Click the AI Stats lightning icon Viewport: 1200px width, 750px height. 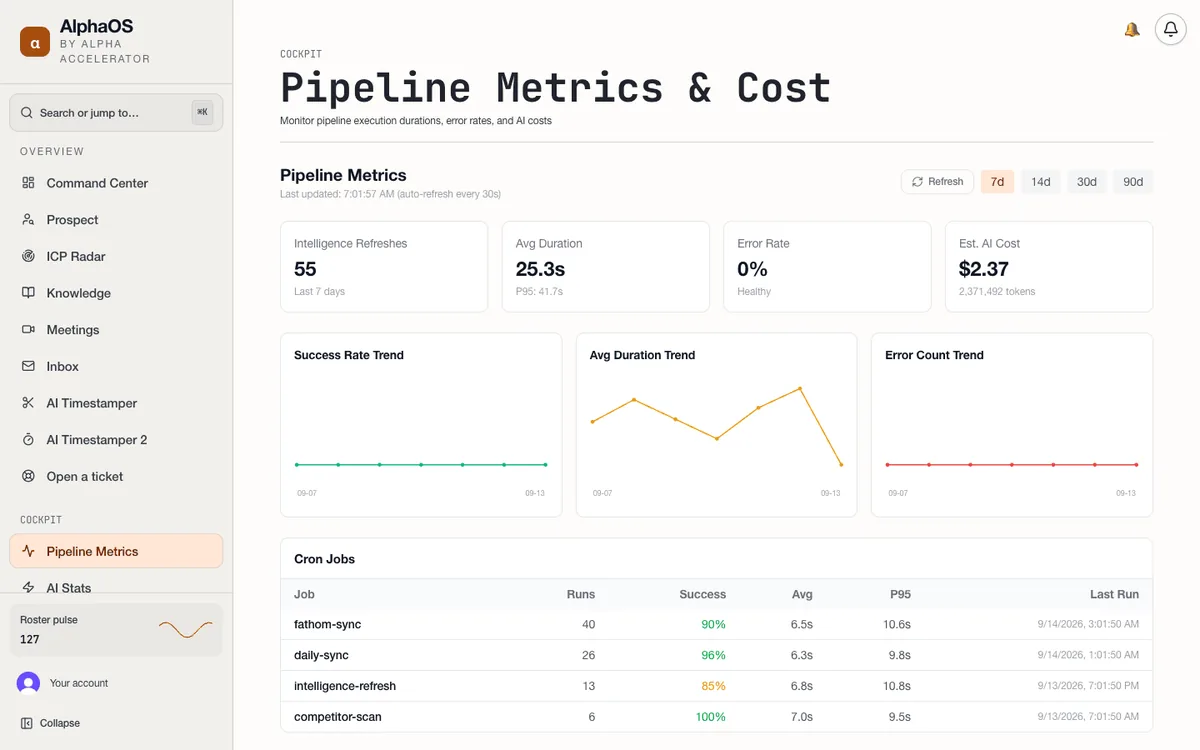(x=28, y=588)
